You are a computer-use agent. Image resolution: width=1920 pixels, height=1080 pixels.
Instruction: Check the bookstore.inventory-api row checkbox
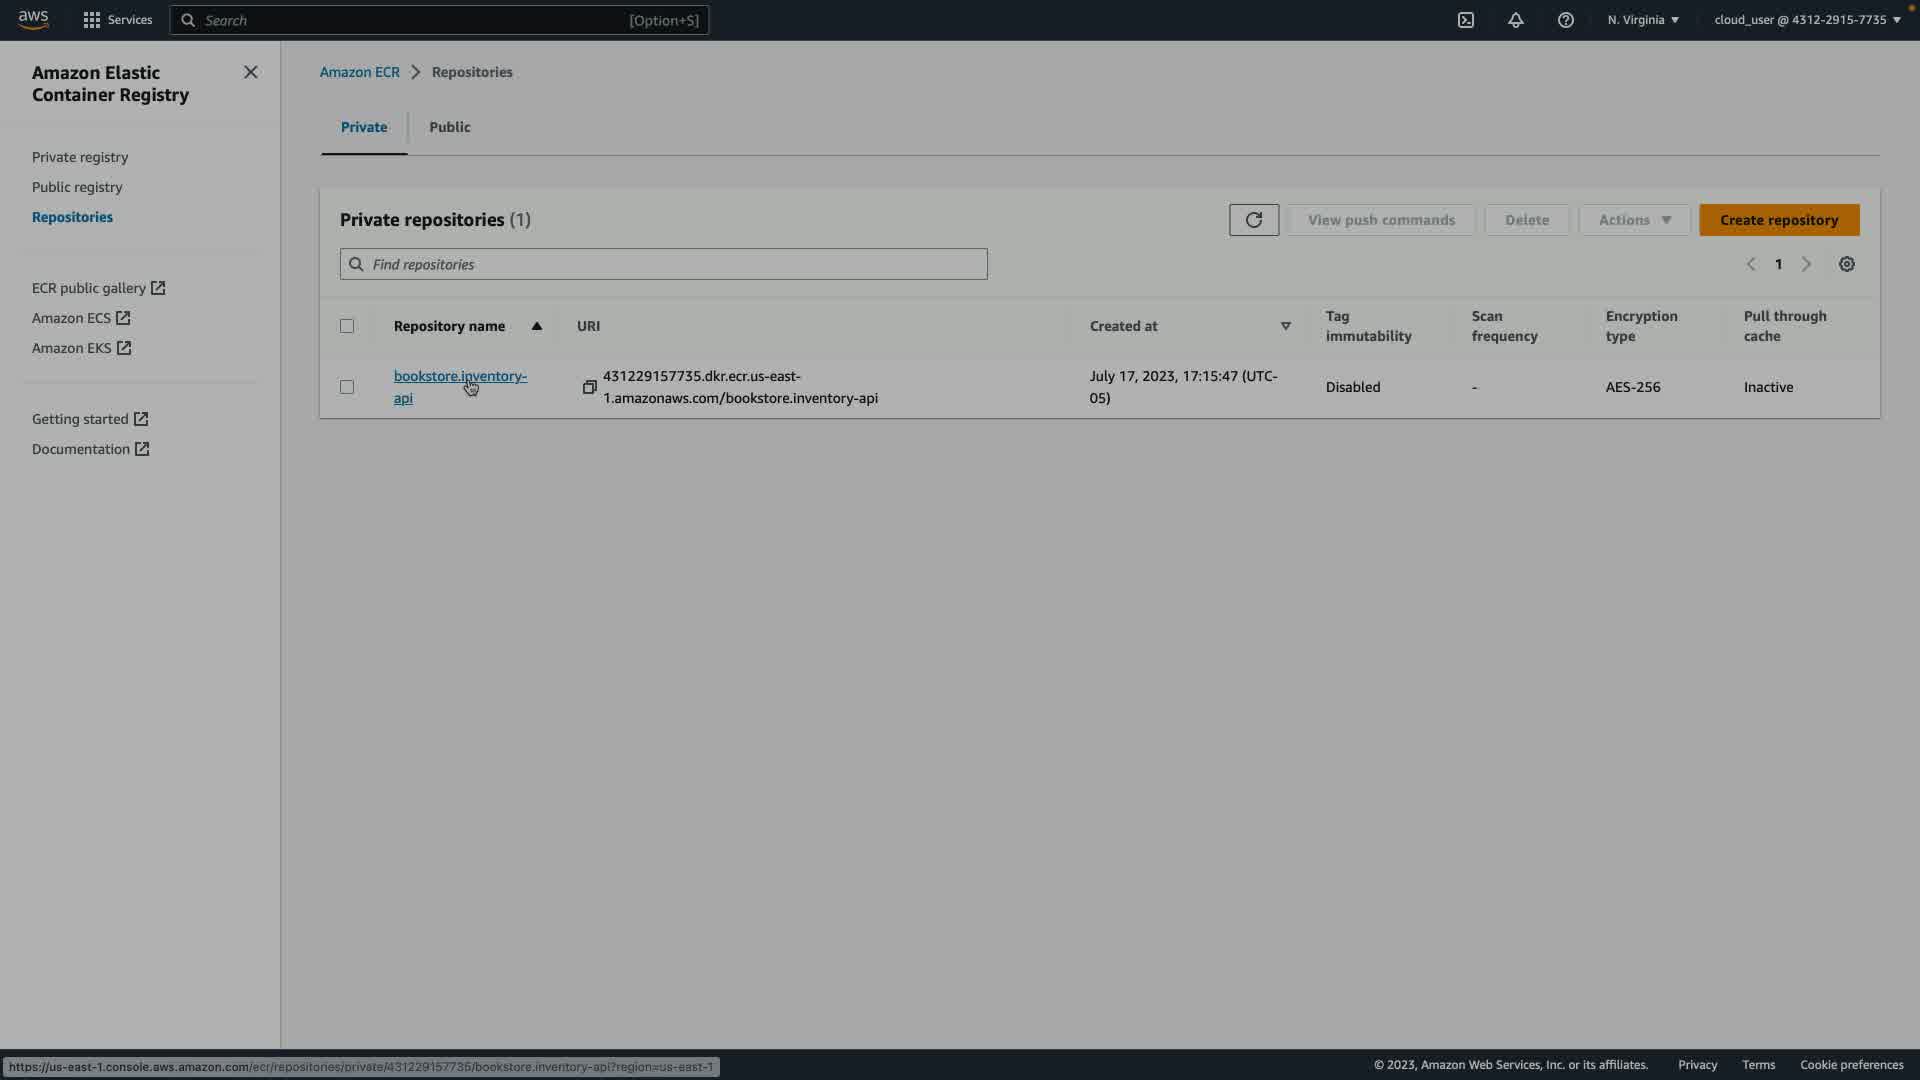[x=347, y=387]
